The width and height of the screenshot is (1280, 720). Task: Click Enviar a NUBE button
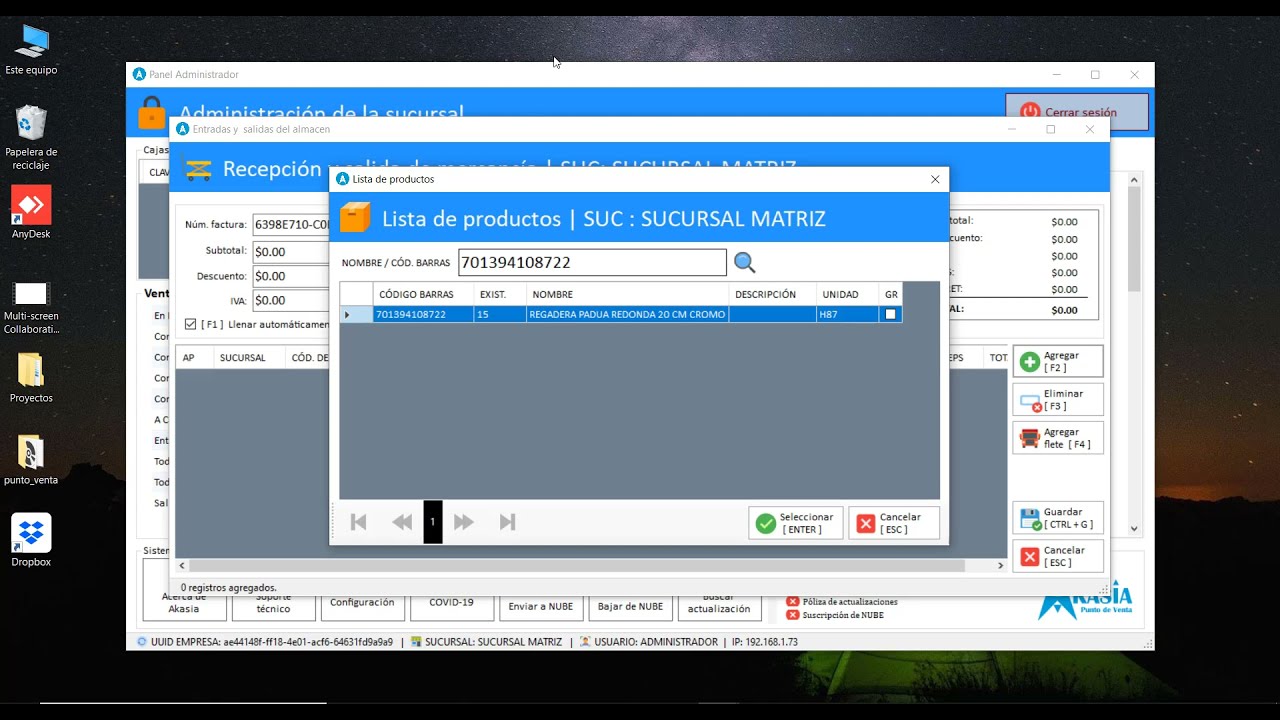tap(541, 606)
